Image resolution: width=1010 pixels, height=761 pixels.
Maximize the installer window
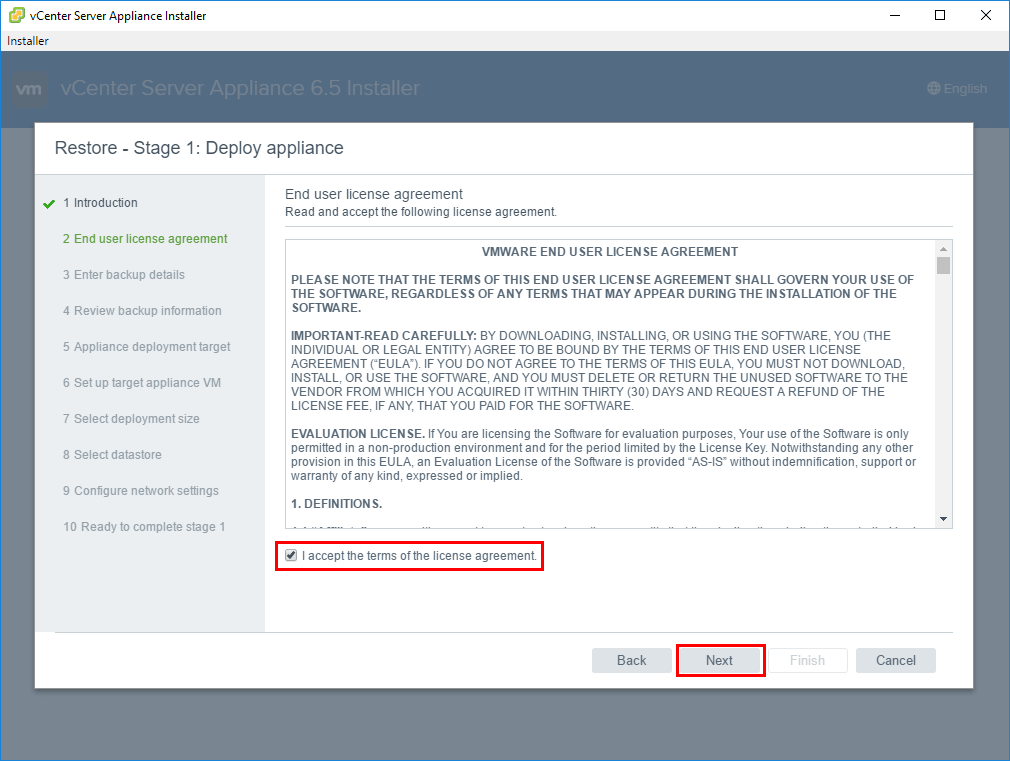coord(940,15)
